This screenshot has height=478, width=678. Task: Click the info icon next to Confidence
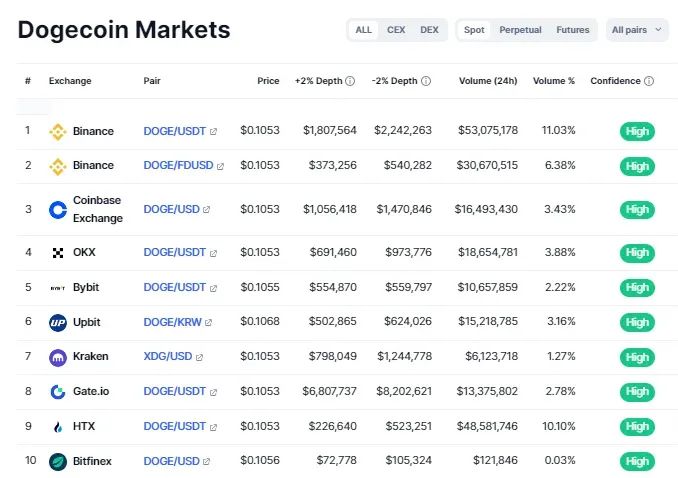tap(649, 81)
